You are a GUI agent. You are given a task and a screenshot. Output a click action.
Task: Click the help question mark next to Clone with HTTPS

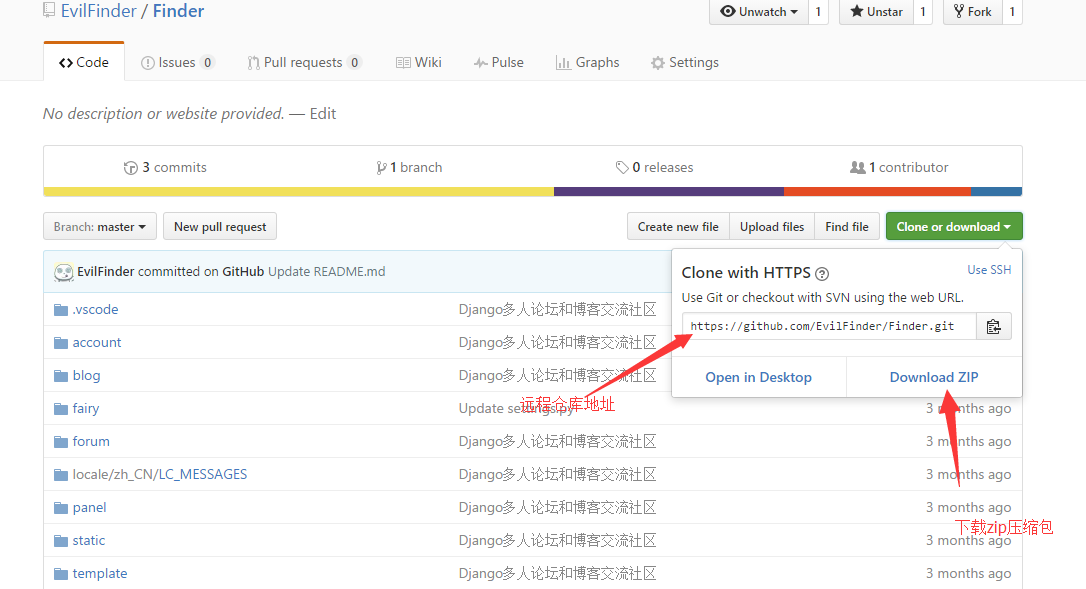tap(821, 274)
